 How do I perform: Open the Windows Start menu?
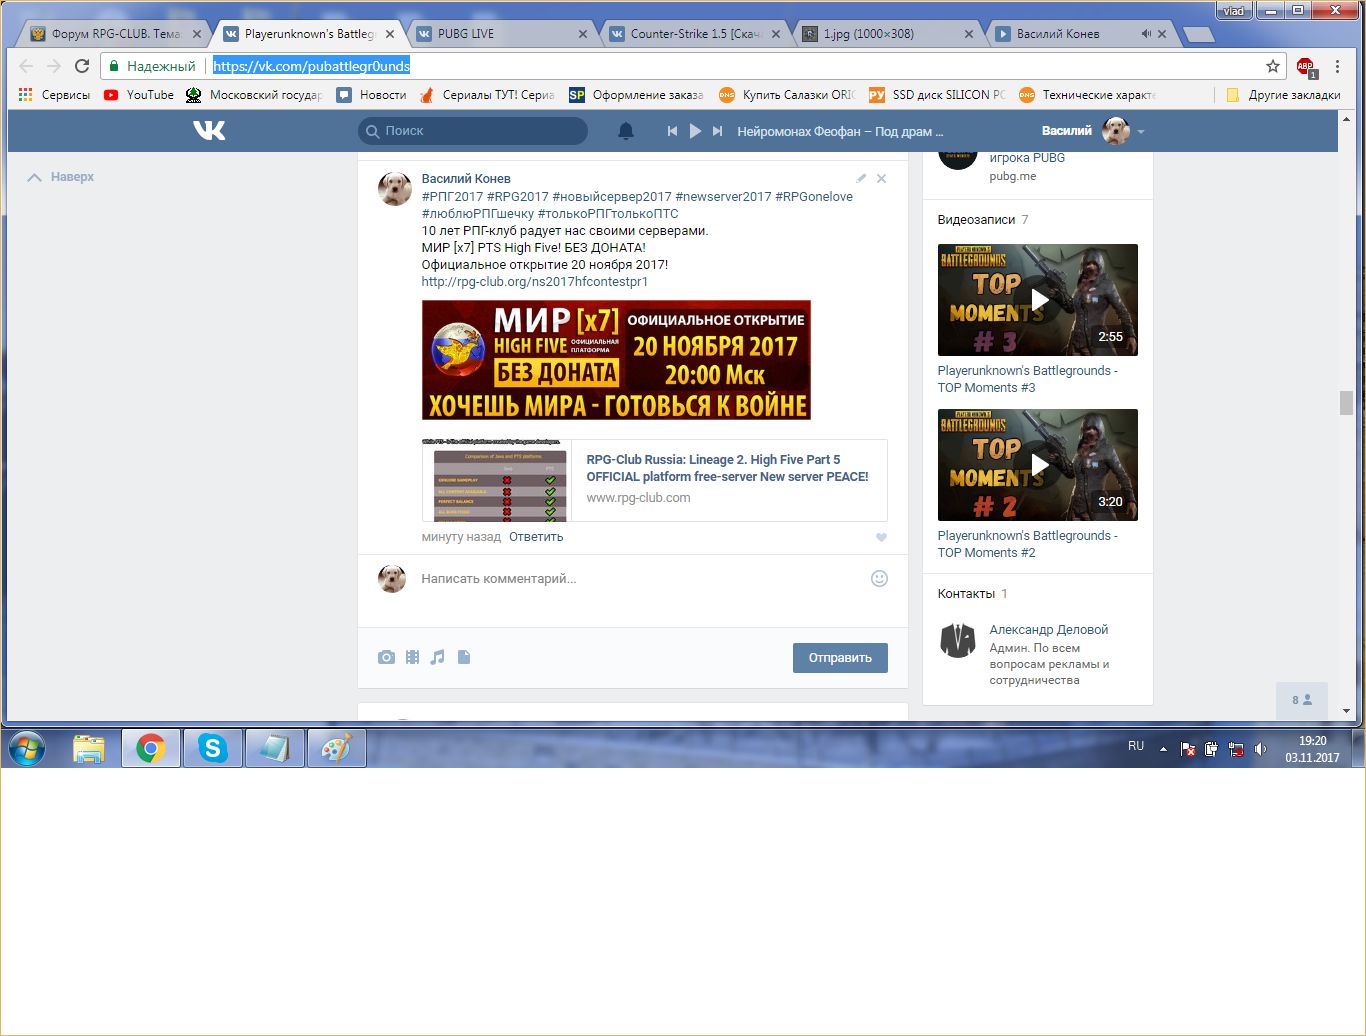point(27,748)
